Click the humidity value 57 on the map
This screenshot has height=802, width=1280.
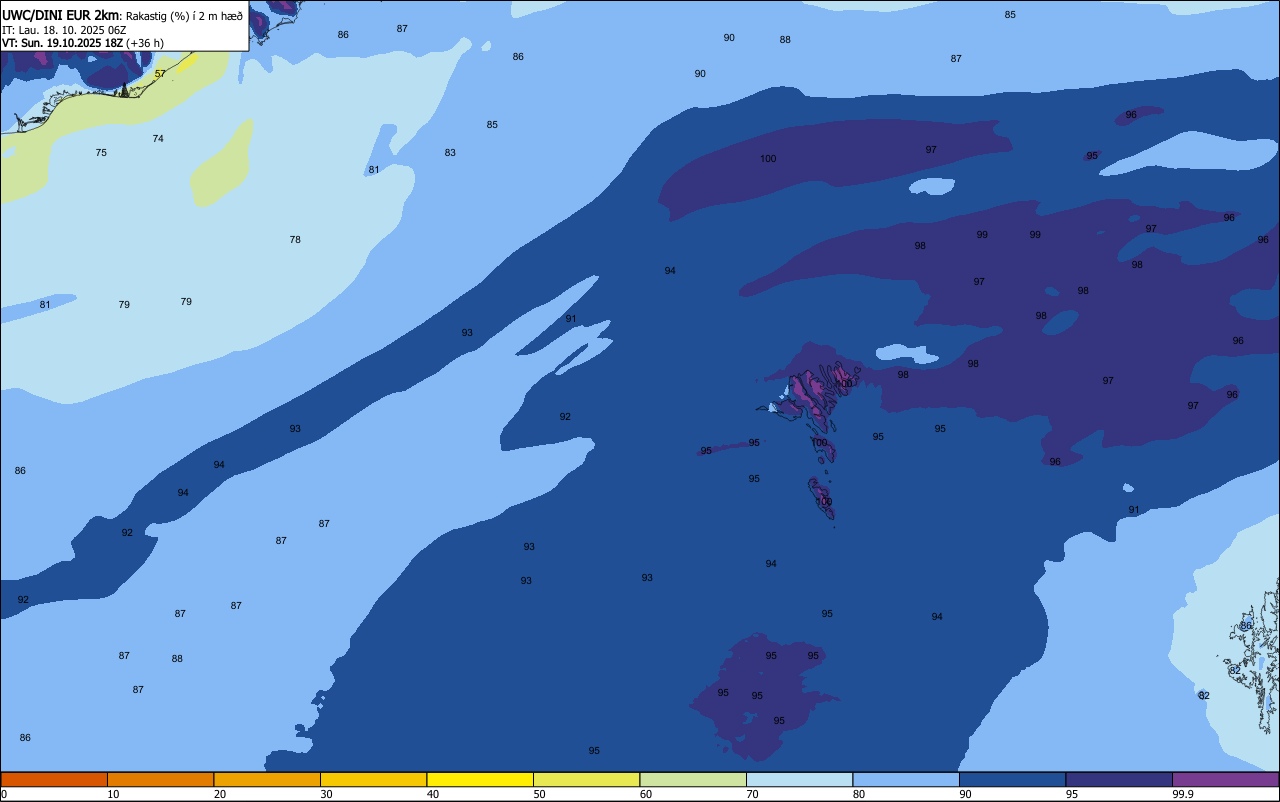pyautogui.click(x=160, y=74)
